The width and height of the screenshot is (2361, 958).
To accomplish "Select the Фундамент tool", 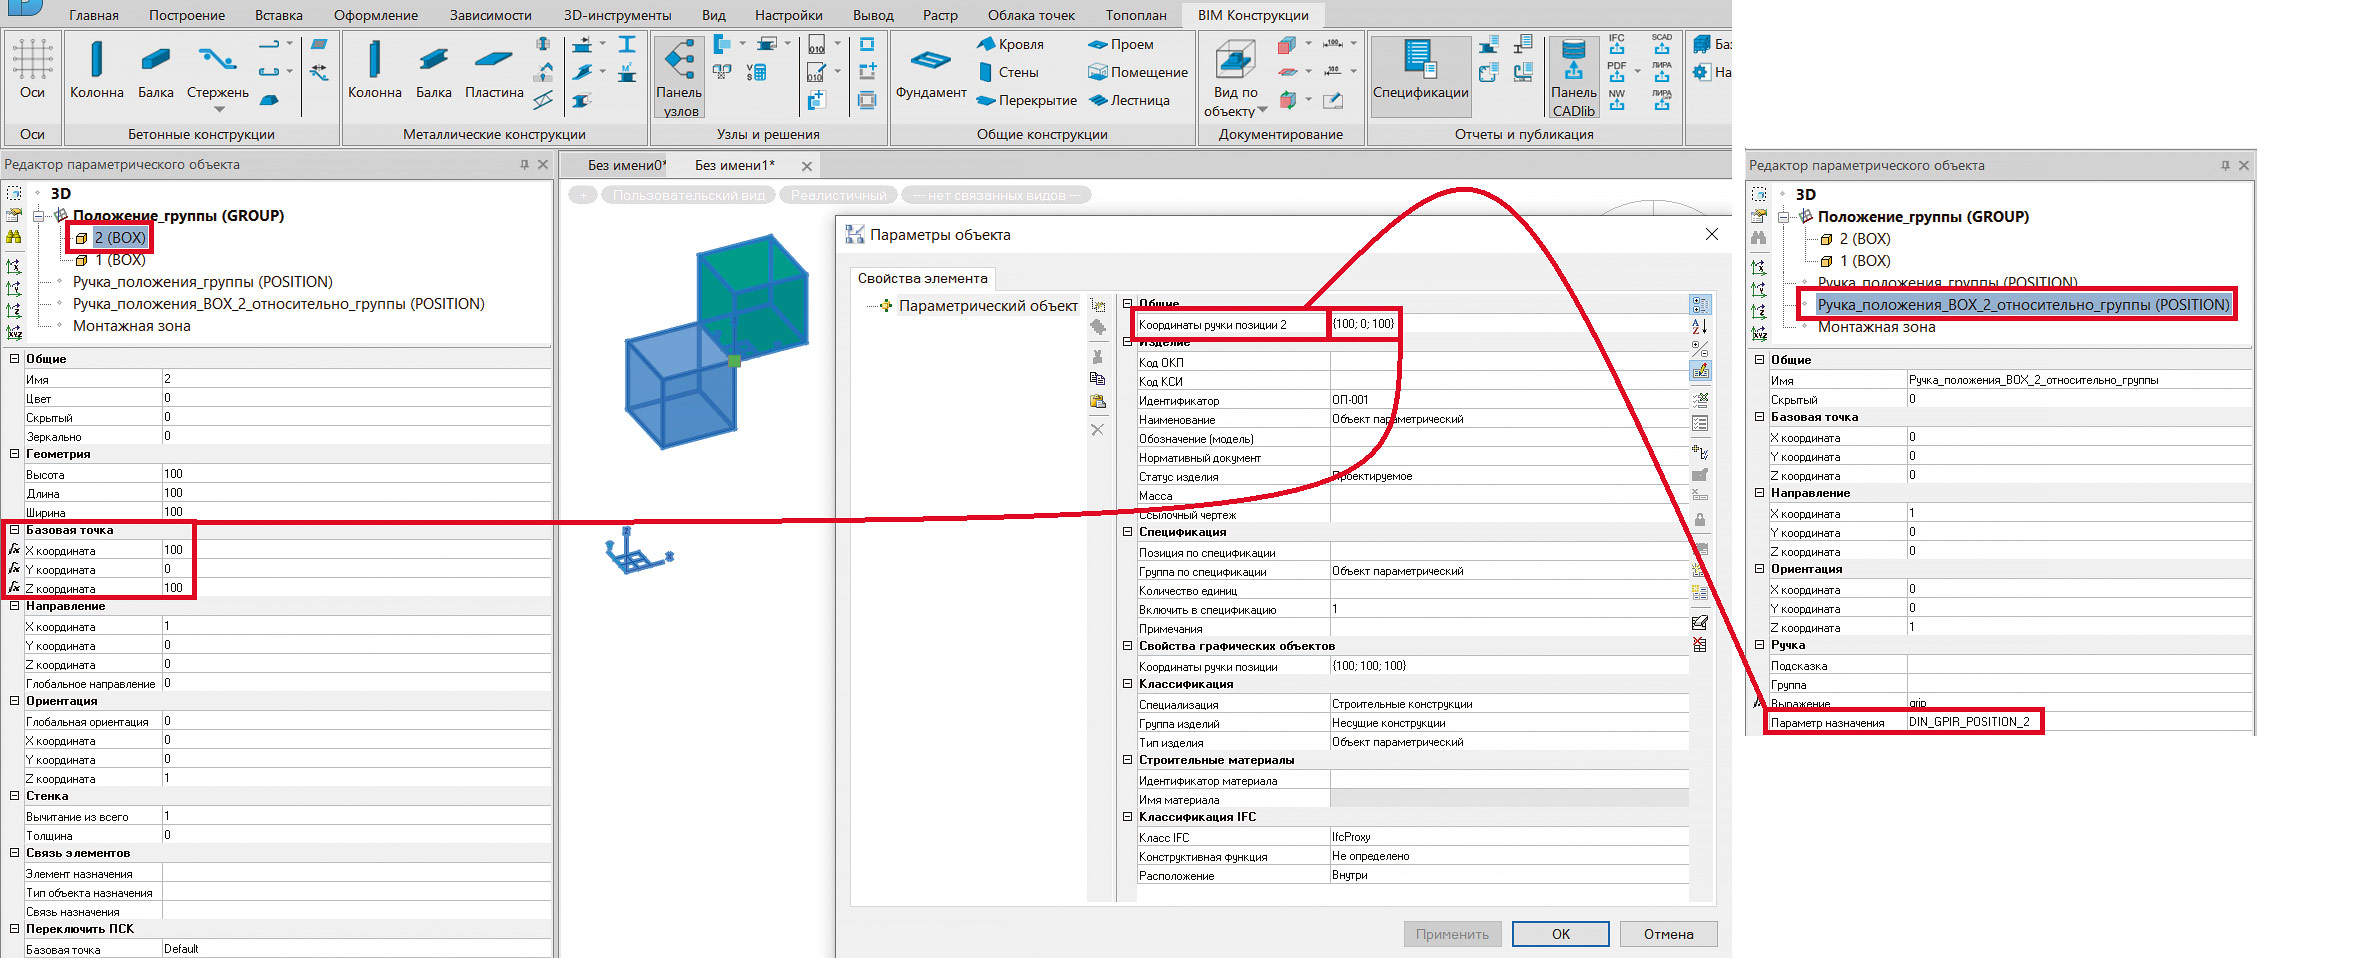I will click(931, 72).
